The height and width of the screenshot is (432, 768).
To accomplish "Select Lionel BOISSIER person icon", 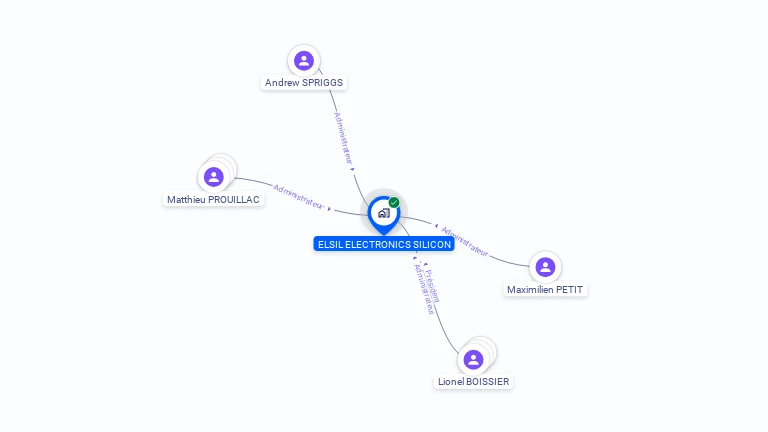I will (x=473, y=360).
